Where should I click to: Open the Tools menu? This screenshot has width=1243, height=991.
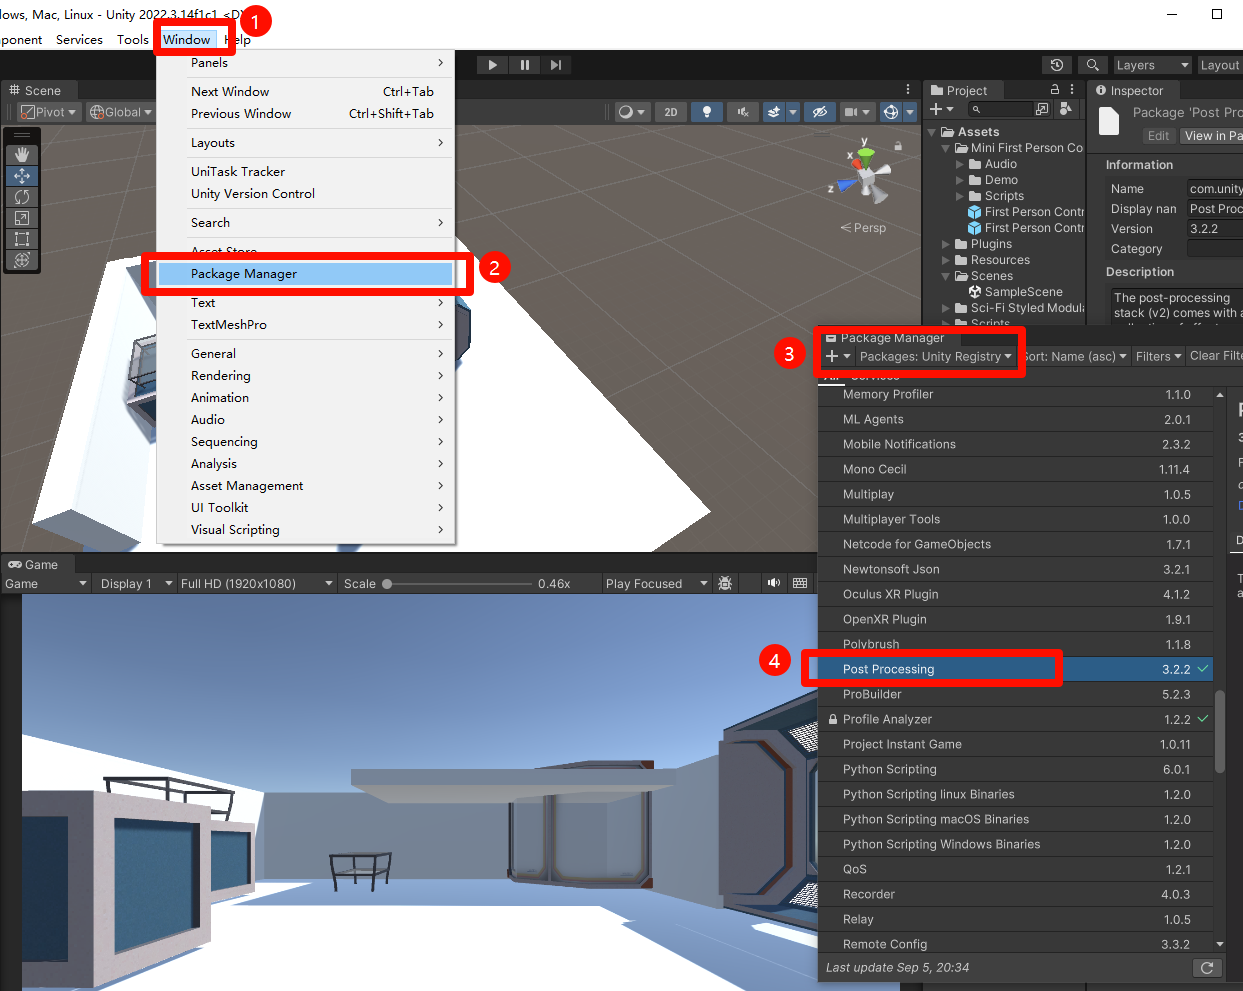(132, 40)
